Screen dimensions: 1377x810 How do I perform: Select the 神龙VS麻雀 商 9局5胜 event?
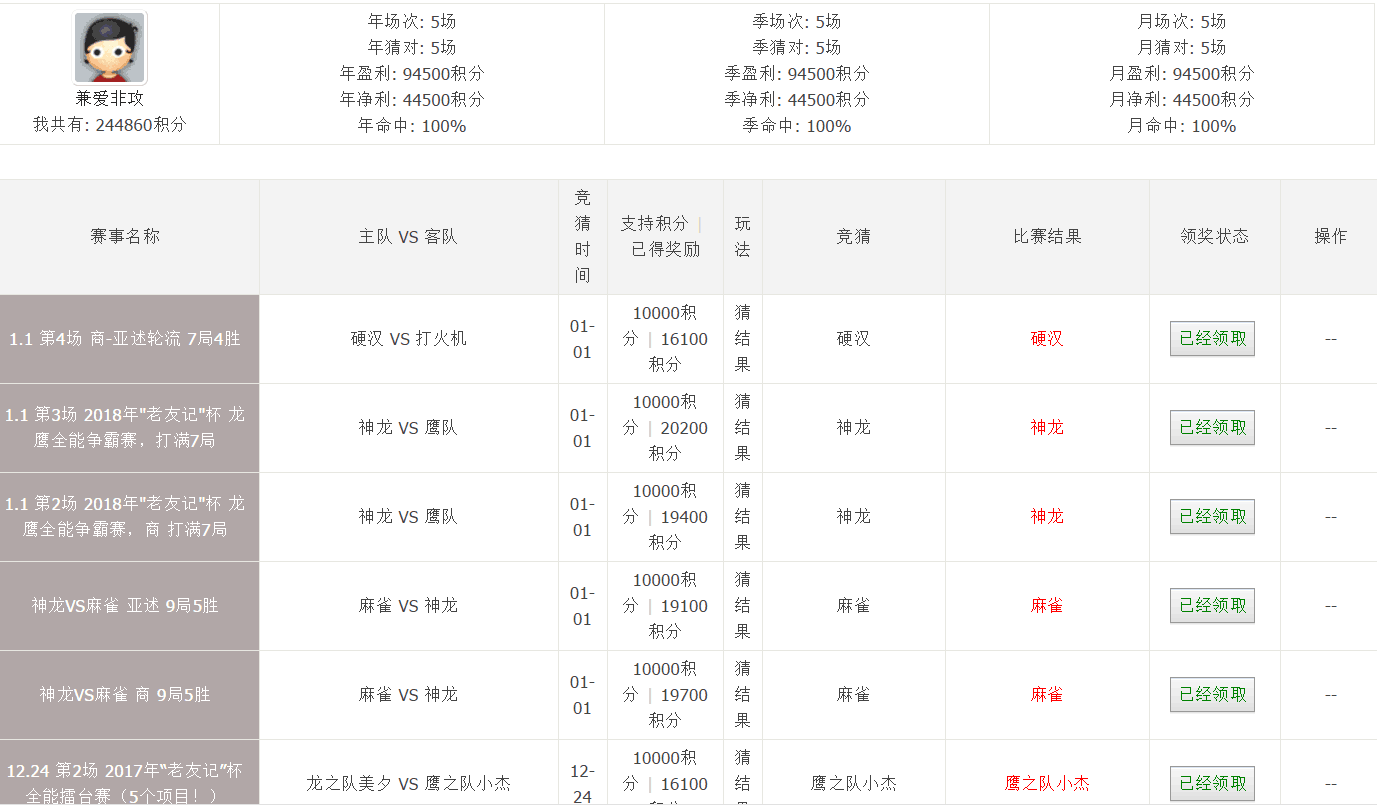(x=125, y=695)
